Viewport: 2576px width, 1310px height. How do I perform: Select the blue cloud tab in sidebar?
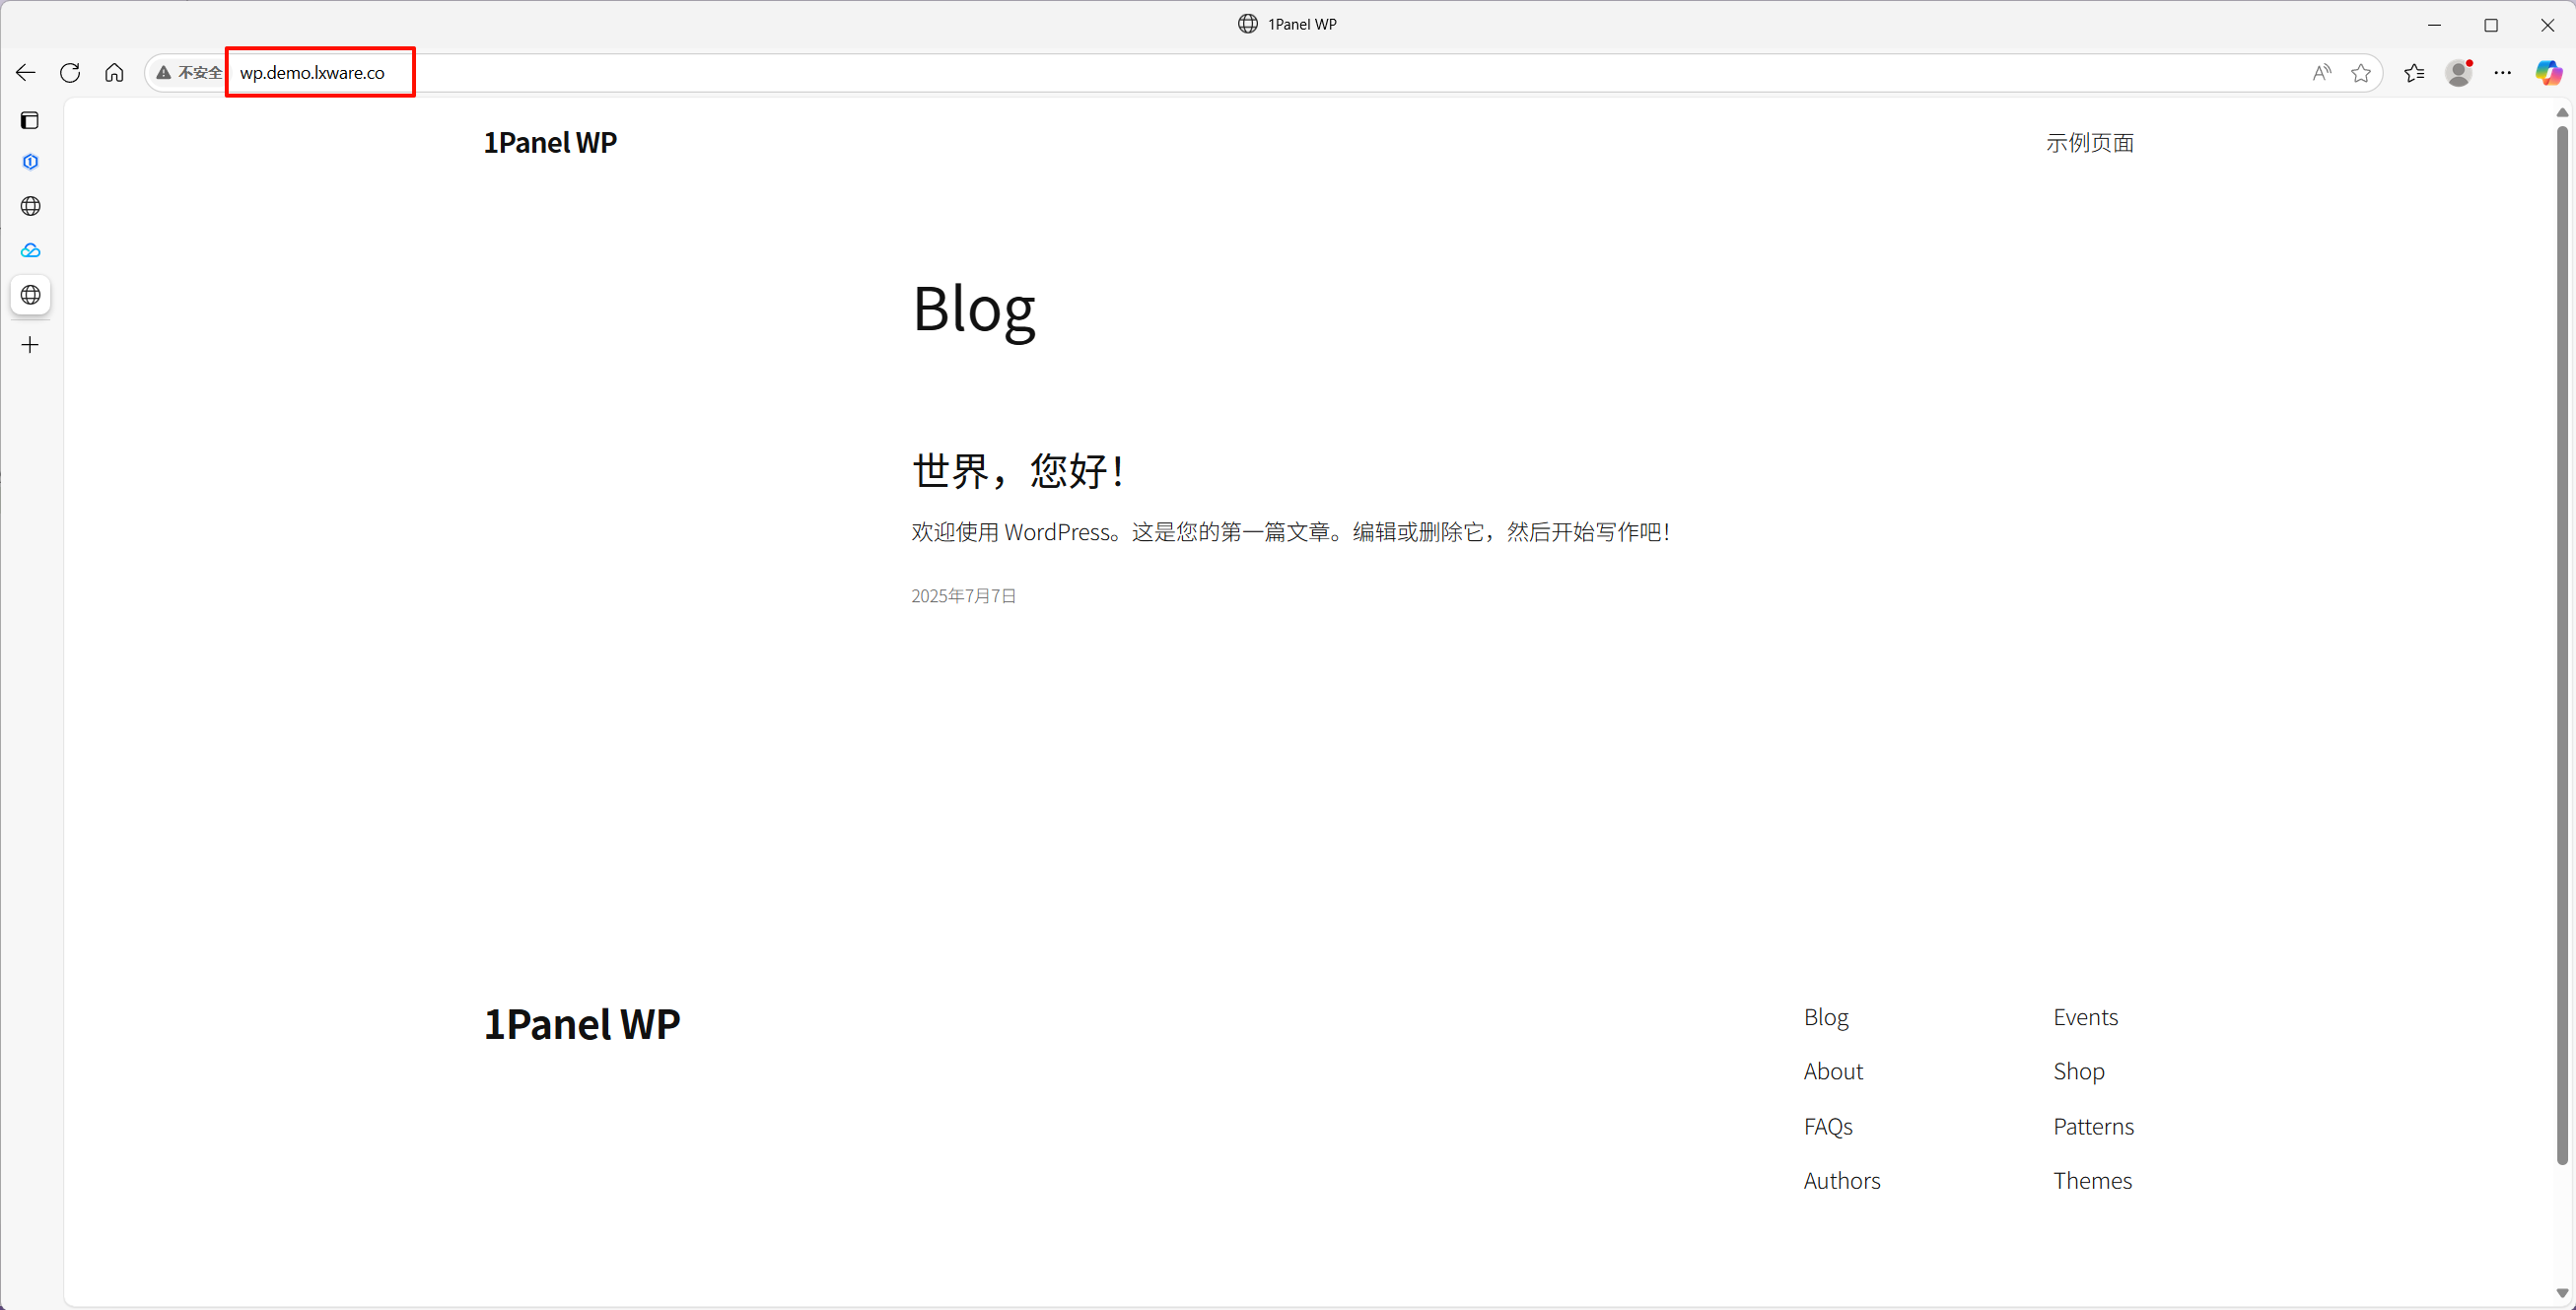[30, 250]
